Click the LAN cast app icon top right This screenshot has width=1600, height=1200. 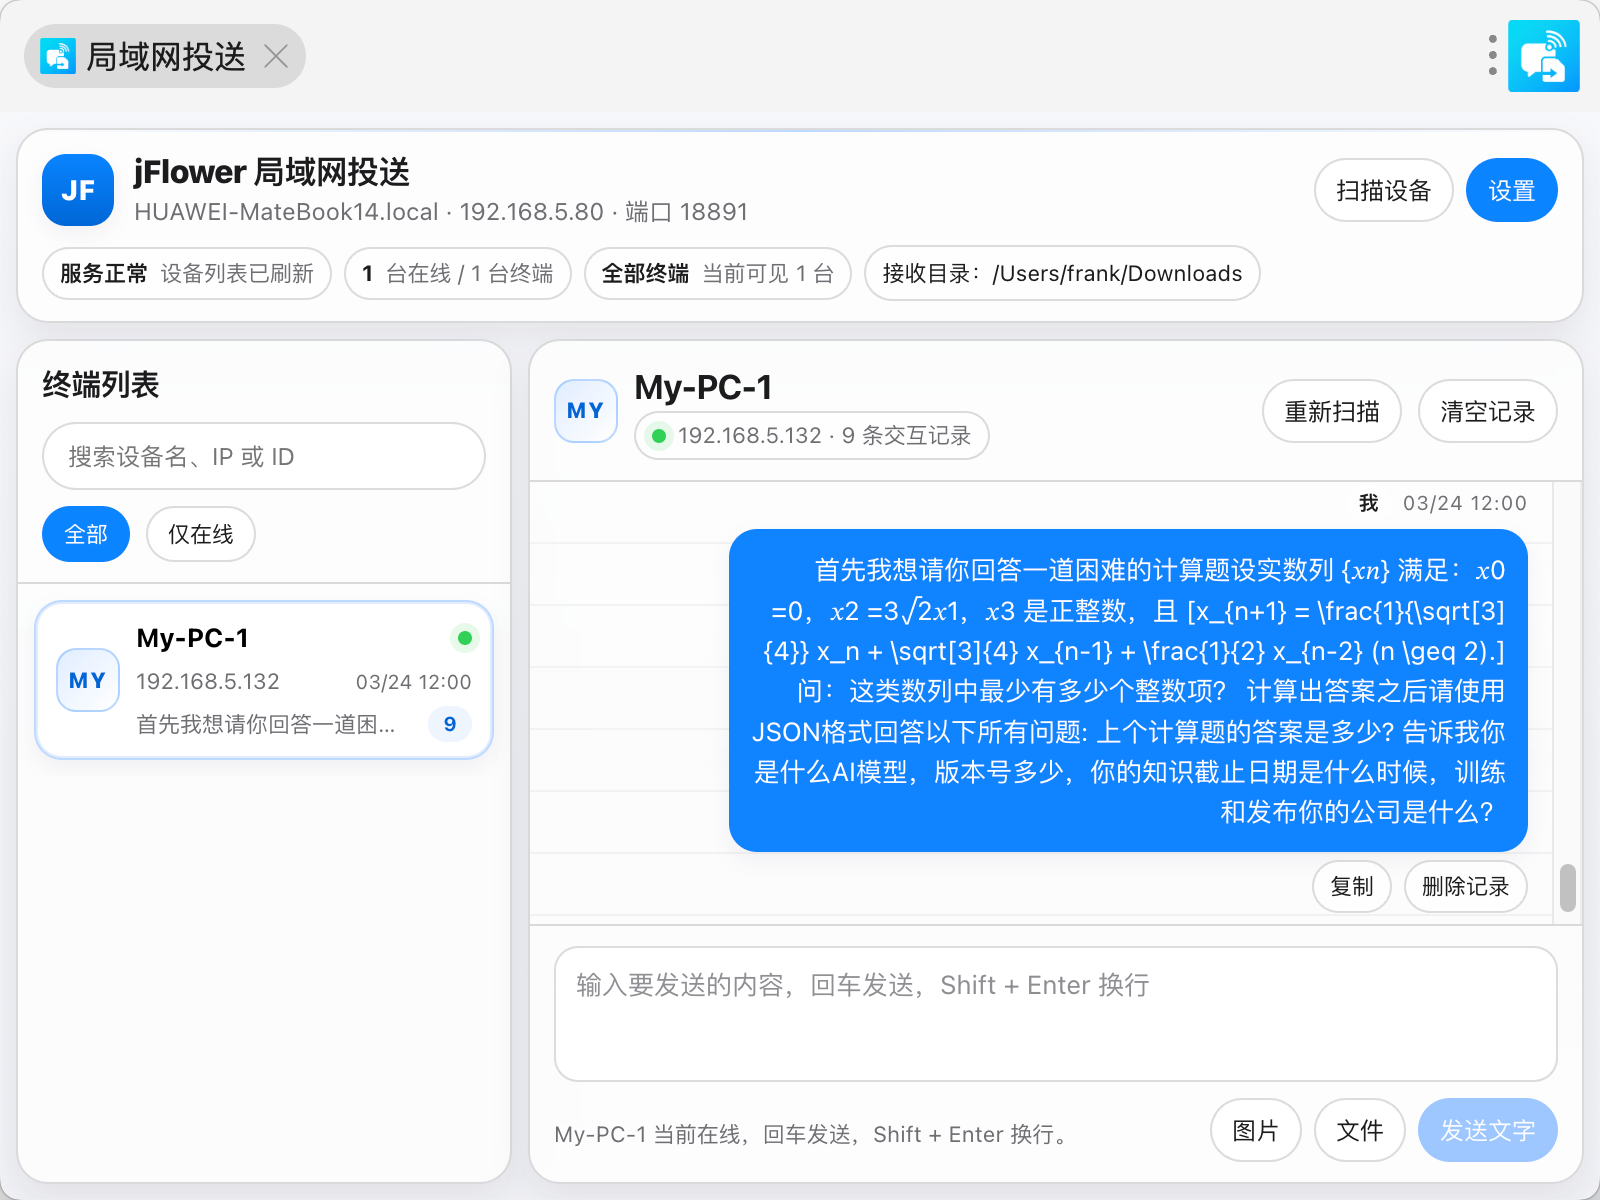click(1543, 56)
